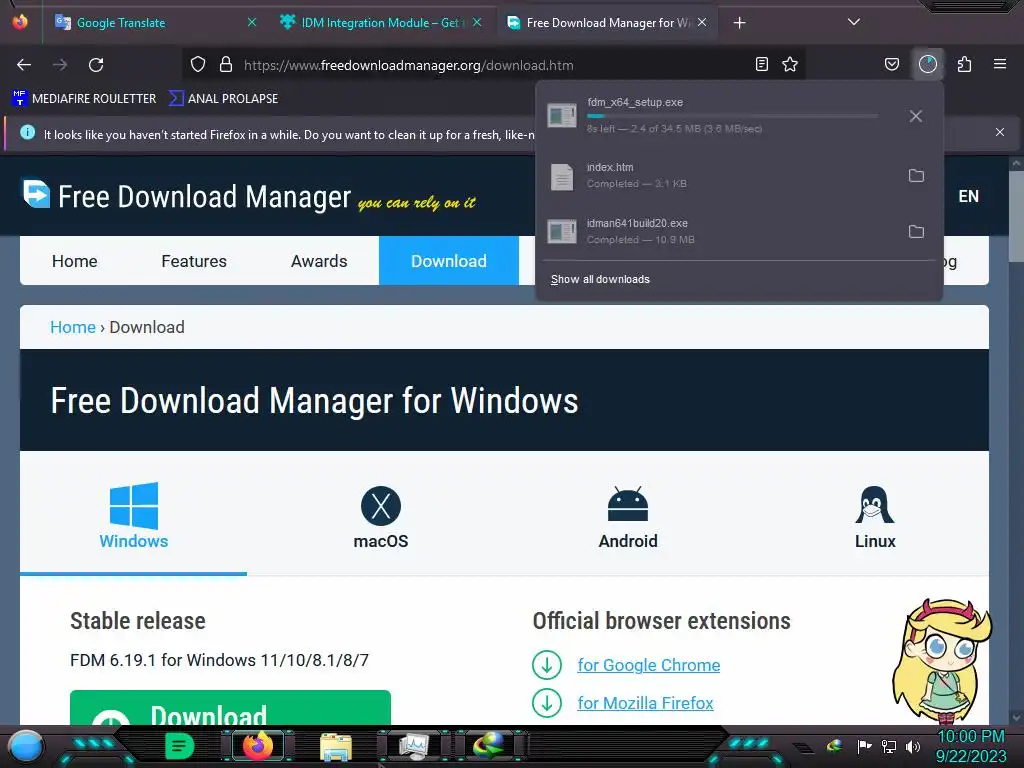
Task: Click the "FDM 6.19.1 for Windows 11/10/8.1/8/7" text
Action: tap(219, 660)
